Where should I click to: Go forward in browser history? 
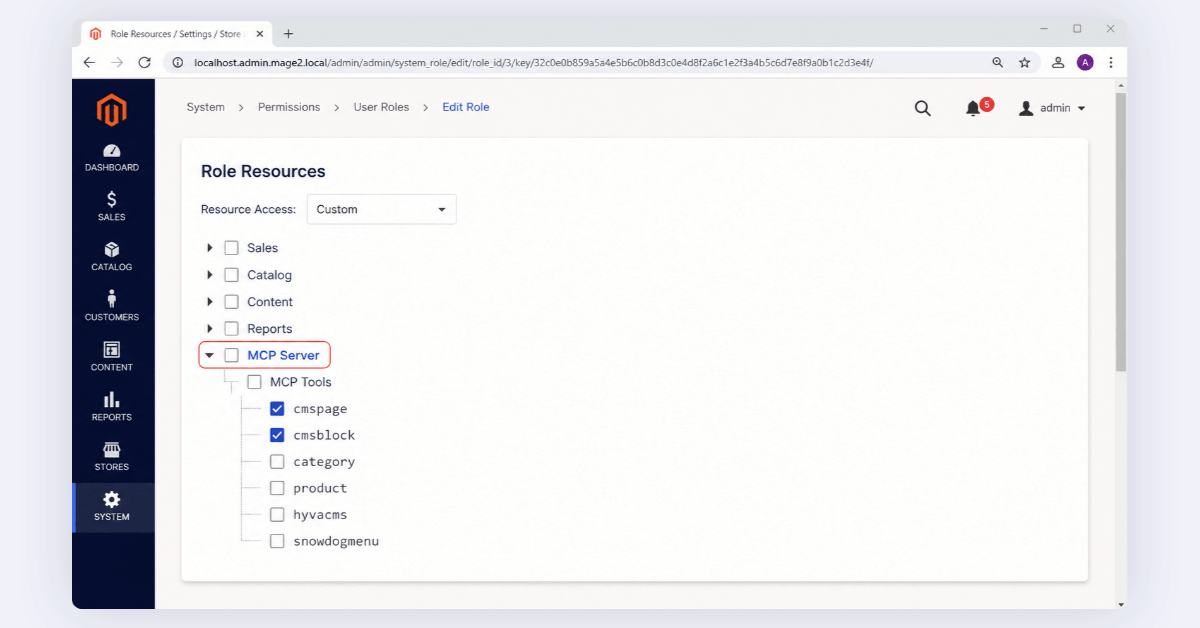pos(117,62)
